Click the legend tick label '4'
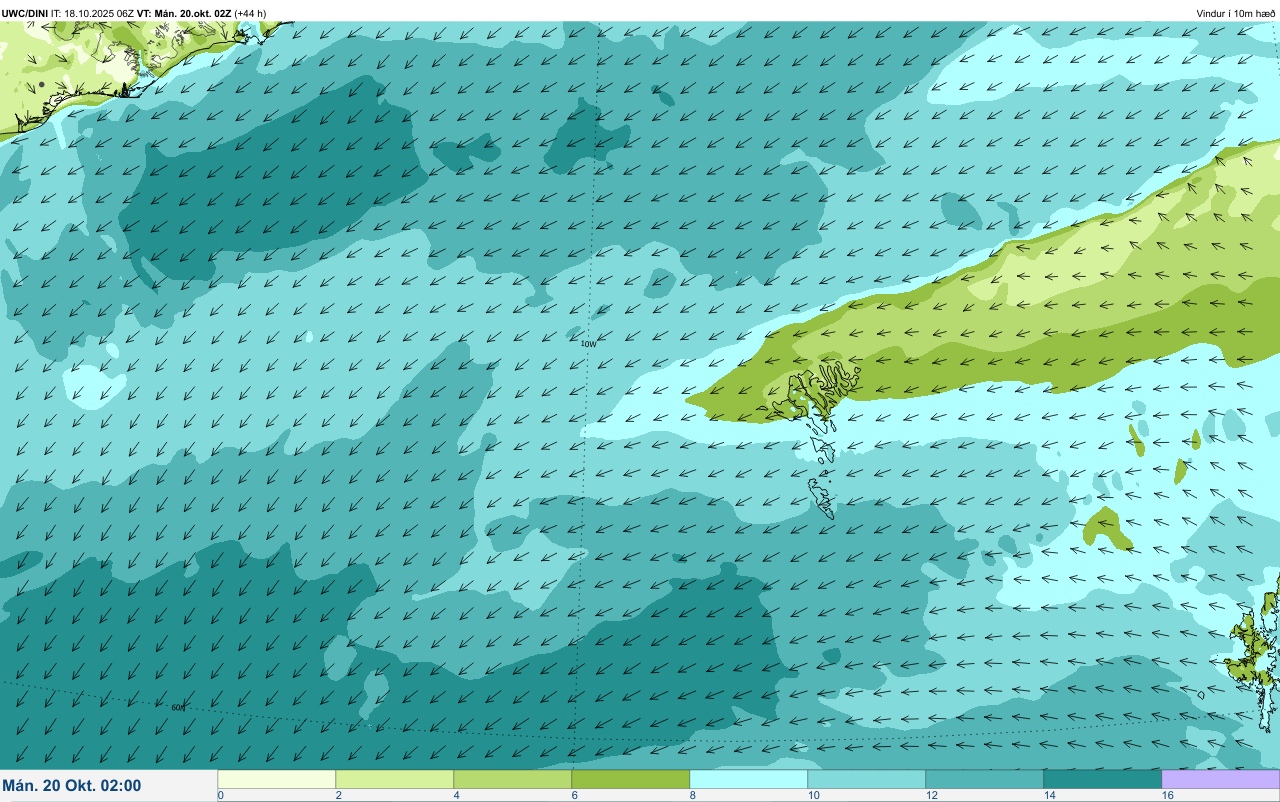 point(457,795)
